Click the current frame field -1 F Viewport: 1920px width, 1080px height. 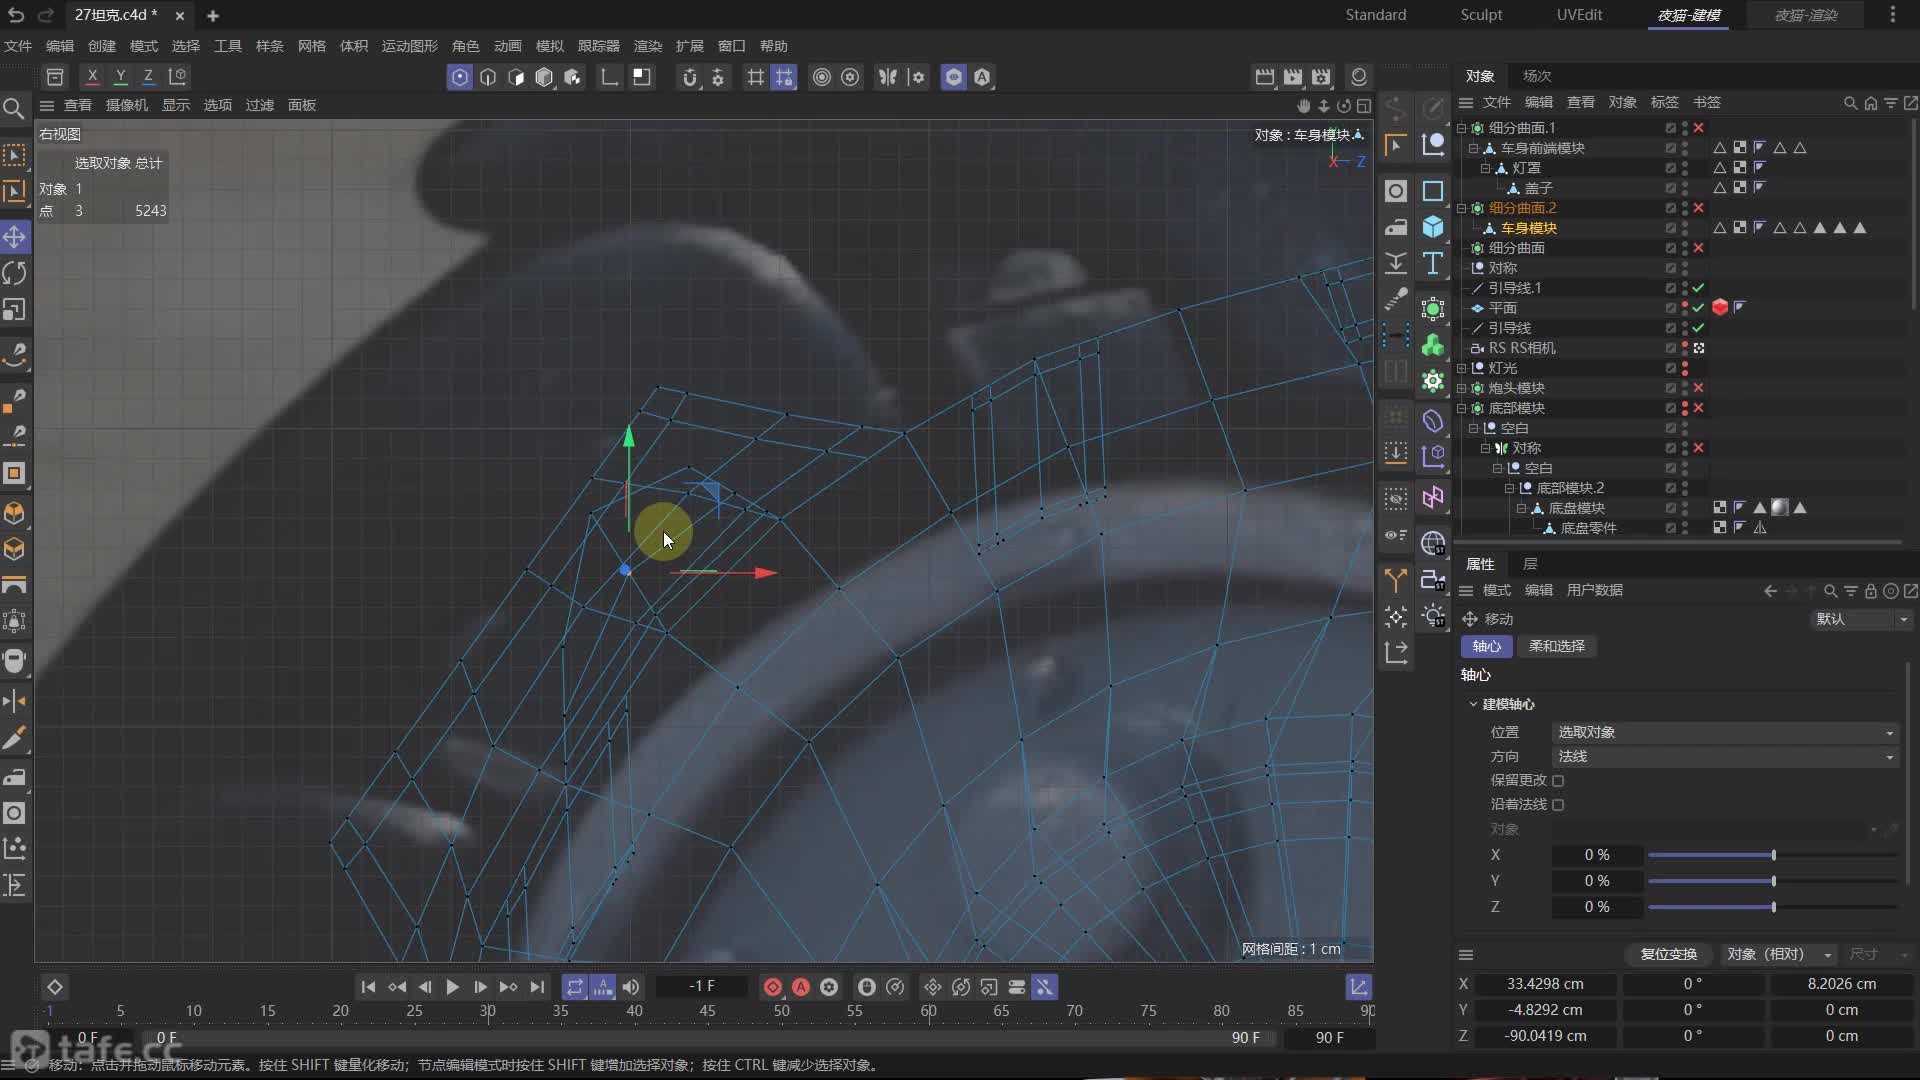point(702,986)
